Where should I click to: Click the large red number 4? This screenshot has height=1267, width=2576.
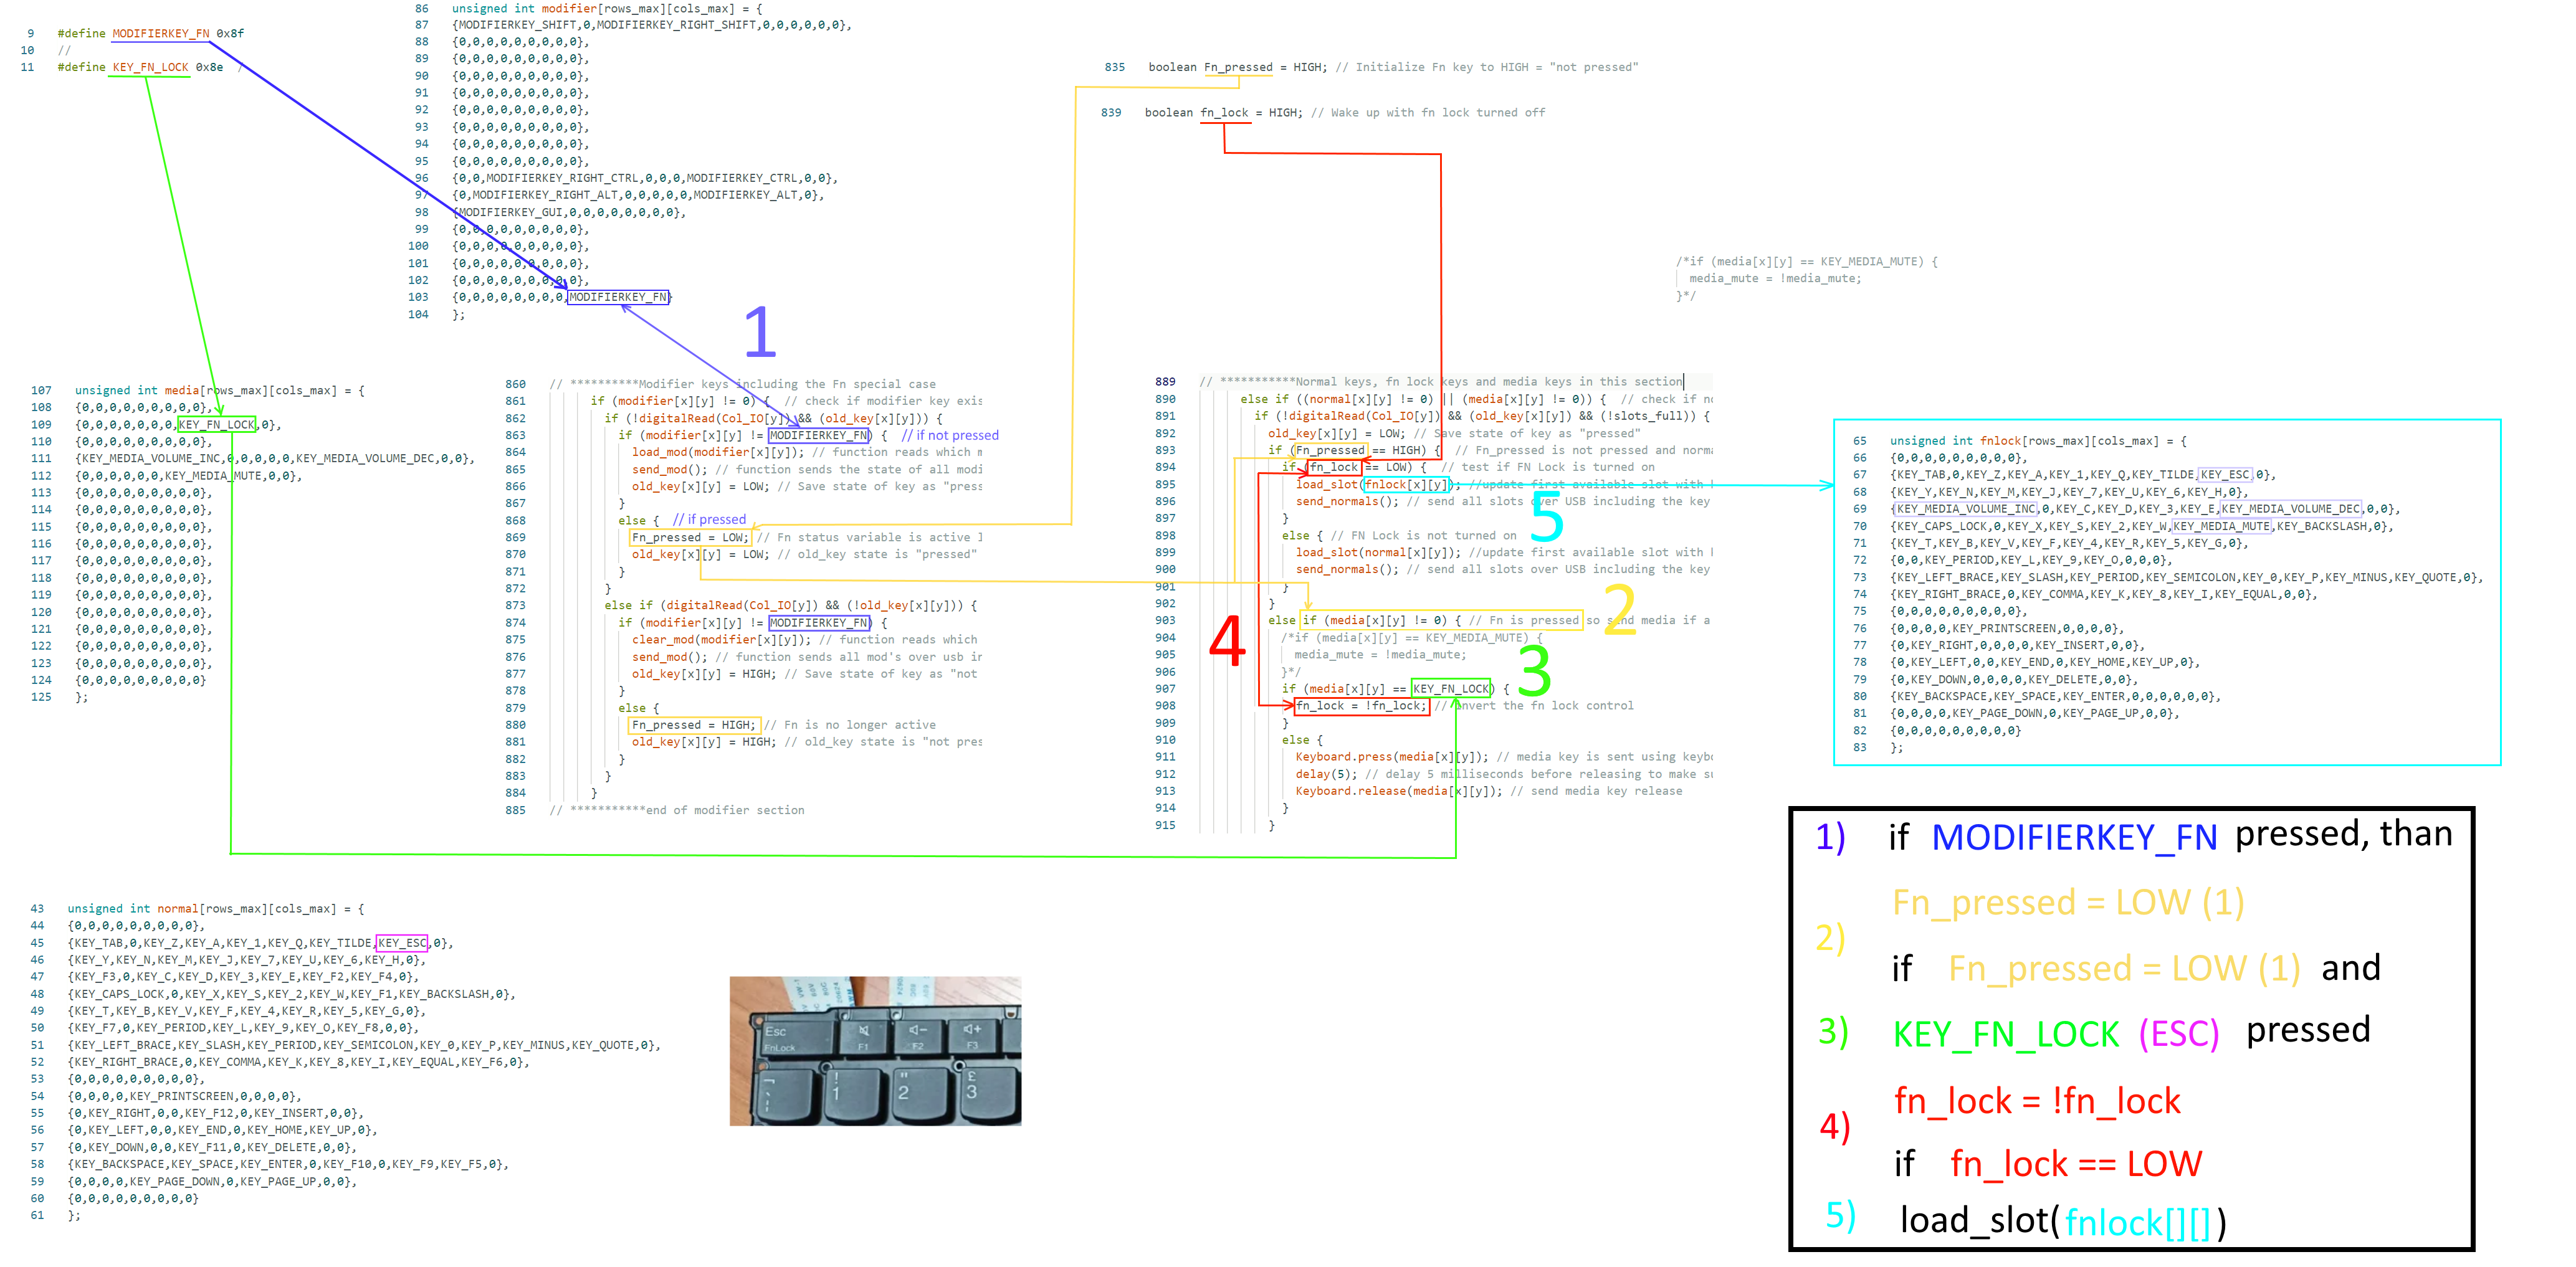tap(1227, 641)
